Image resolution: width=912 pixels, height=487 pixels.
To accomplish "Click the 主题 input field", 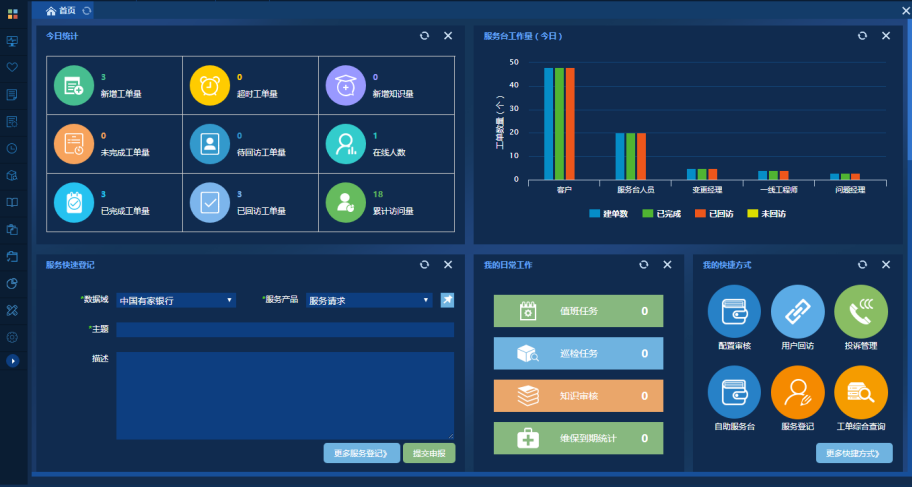I will point(285,329).
